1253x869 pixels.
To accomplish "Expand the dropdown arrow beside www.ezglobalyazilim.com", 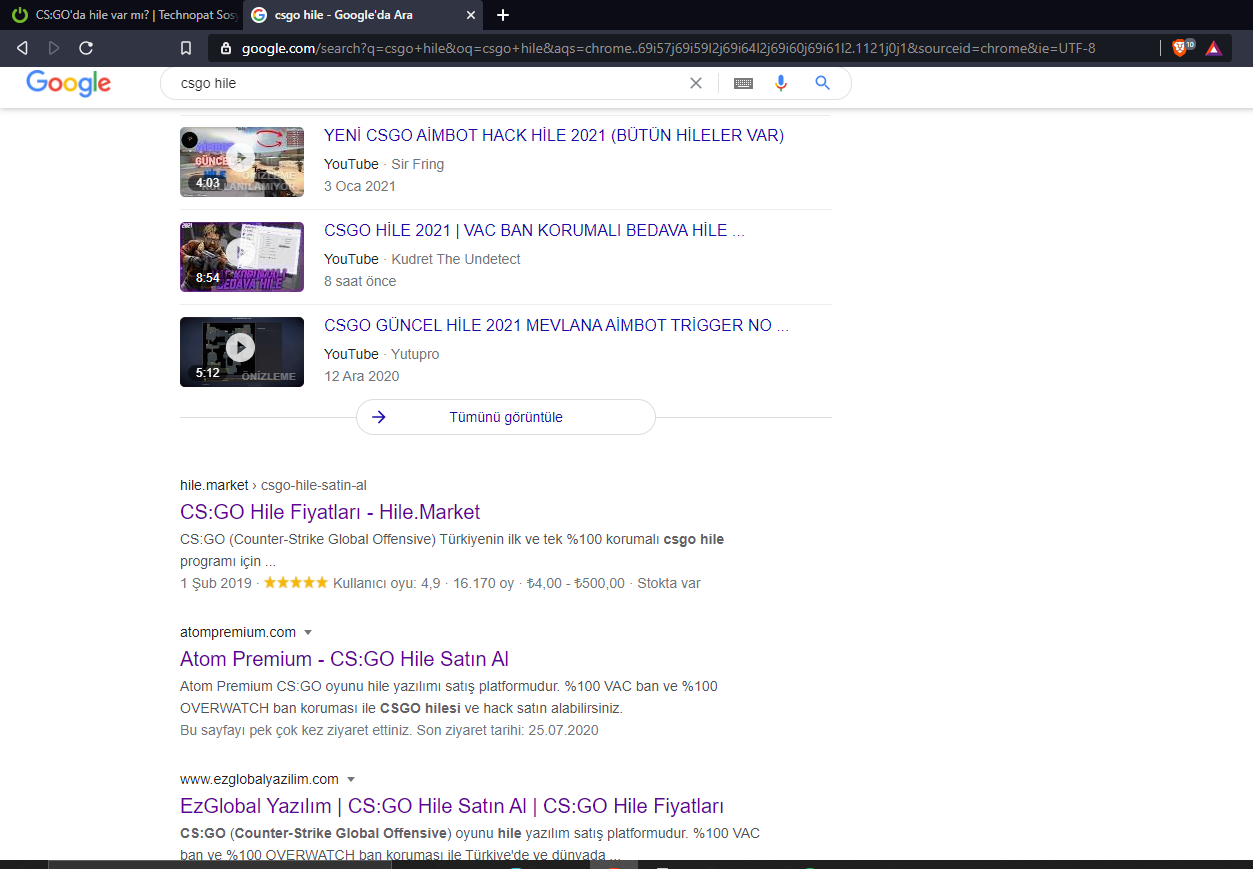I will [351, 779].
